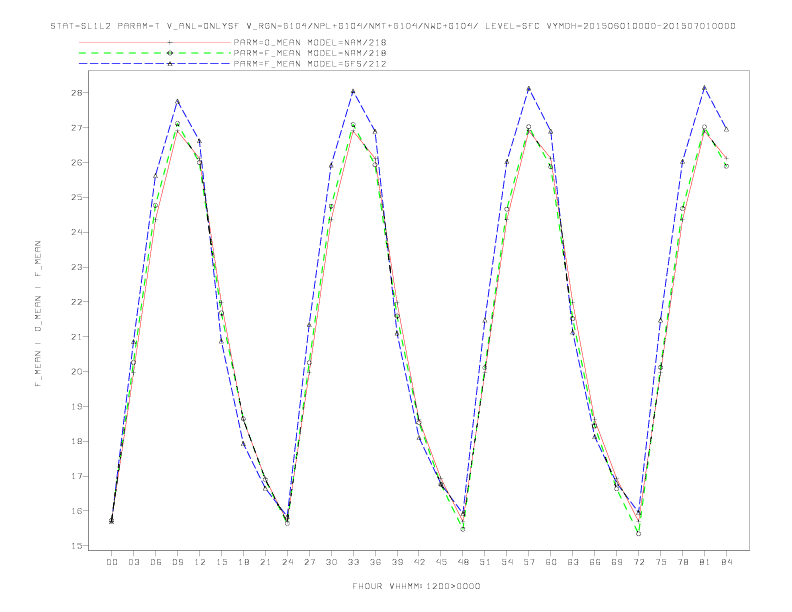Click y-axis tick value 16
This screenshot has height=612, width=792.
click(78, 511)
